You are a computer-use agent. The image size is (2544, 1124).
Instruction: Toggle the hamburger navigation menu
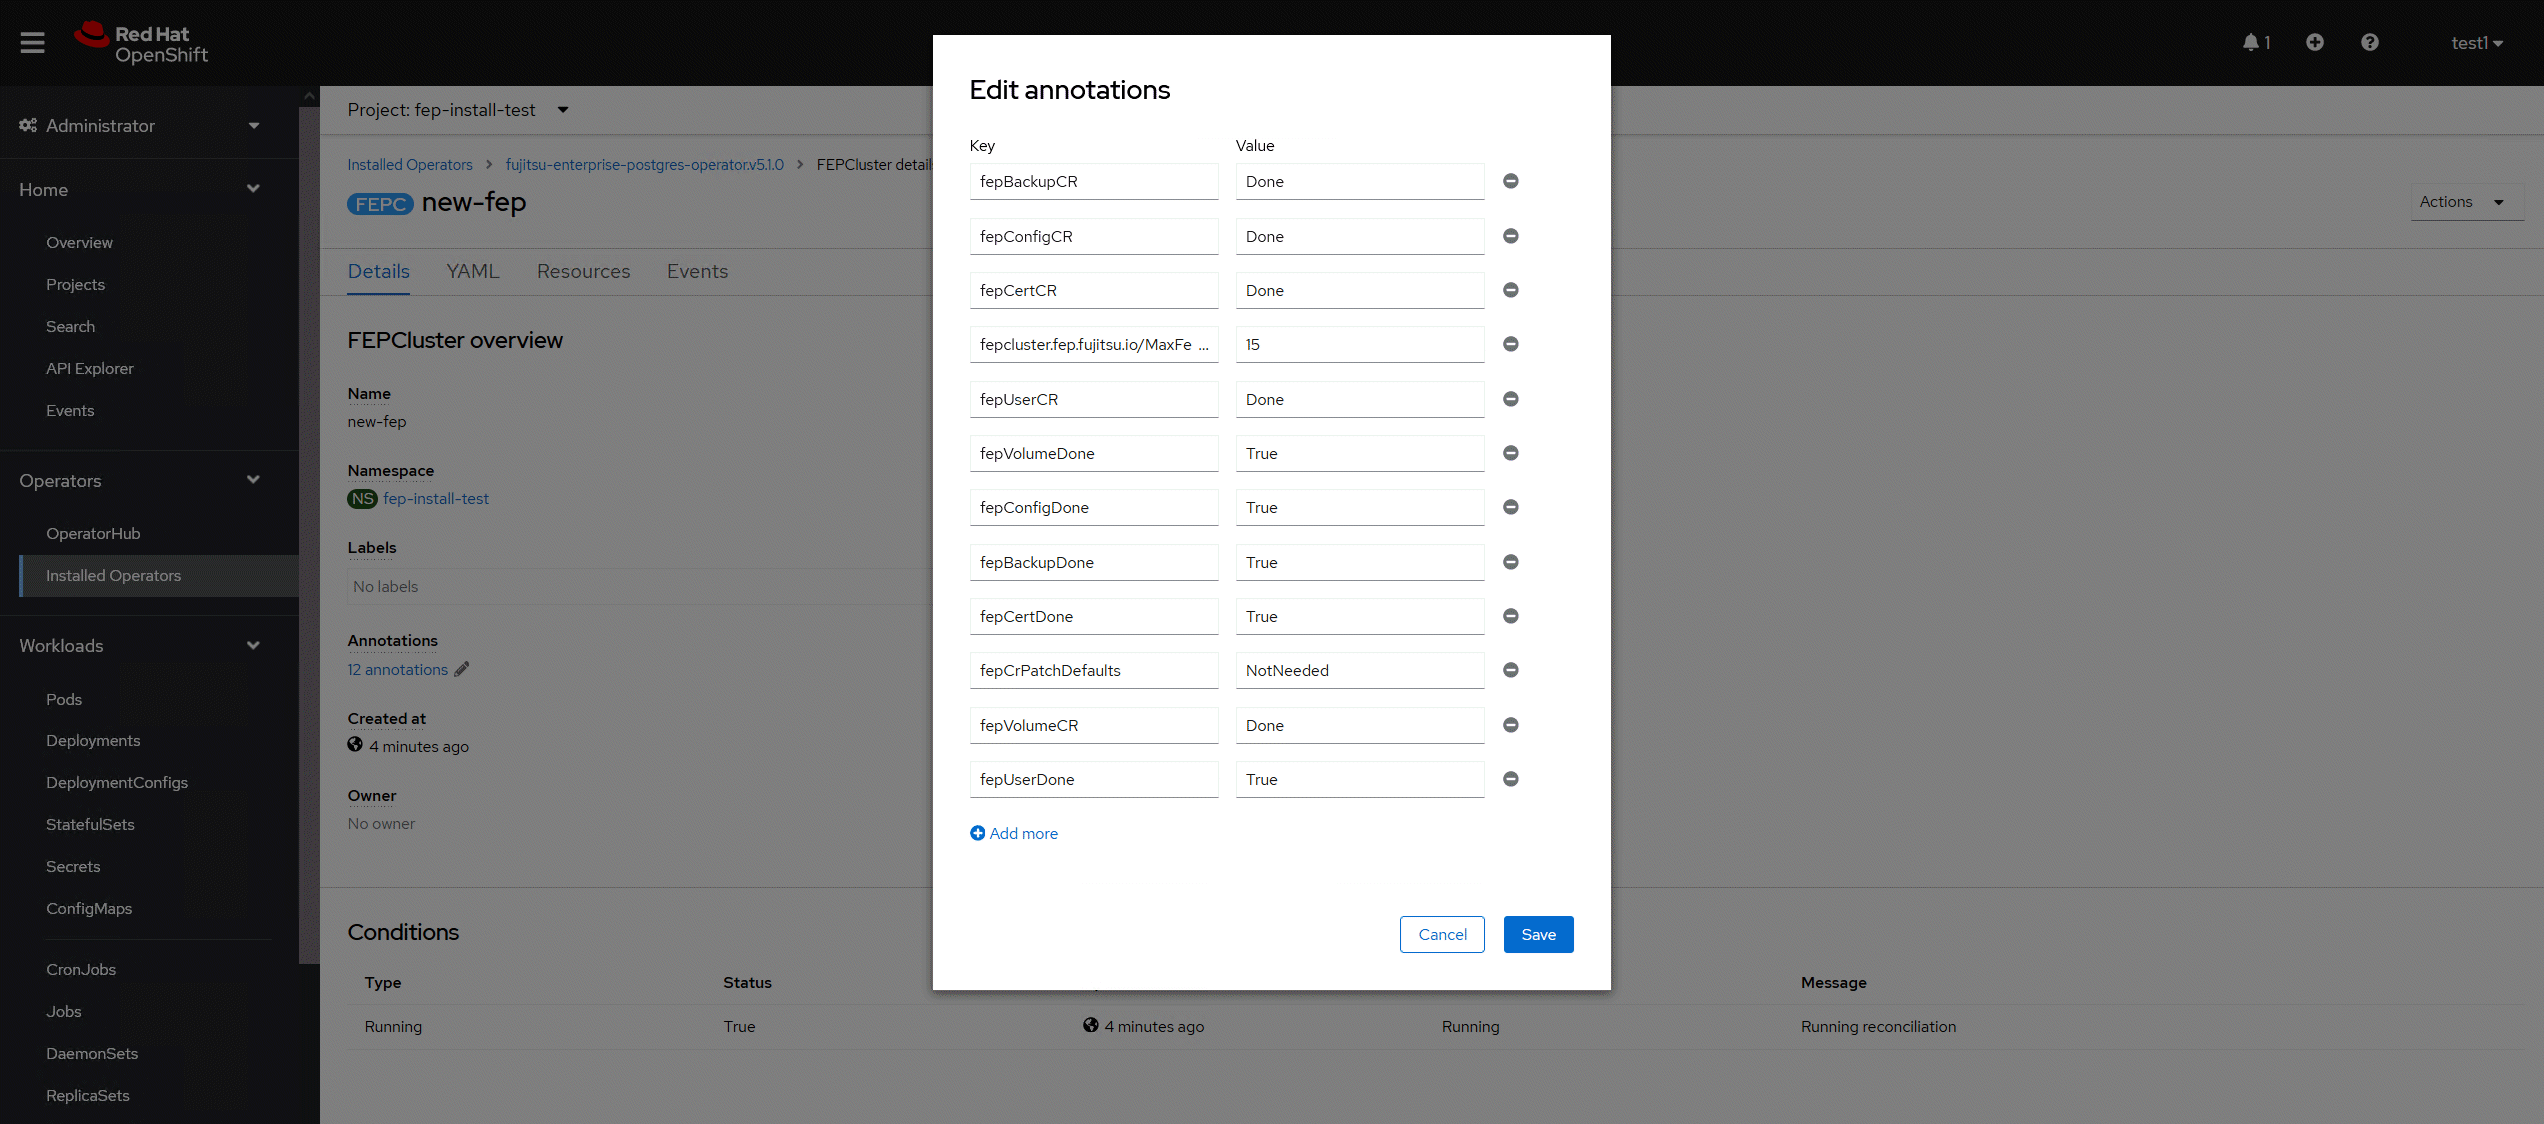[33, 42]
